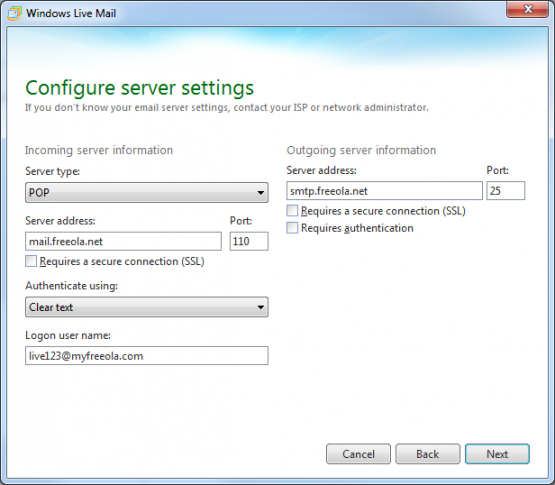Click the Windows Live Mail title icon
Viewport: 555px width, 485px height.
coord(14,13)
